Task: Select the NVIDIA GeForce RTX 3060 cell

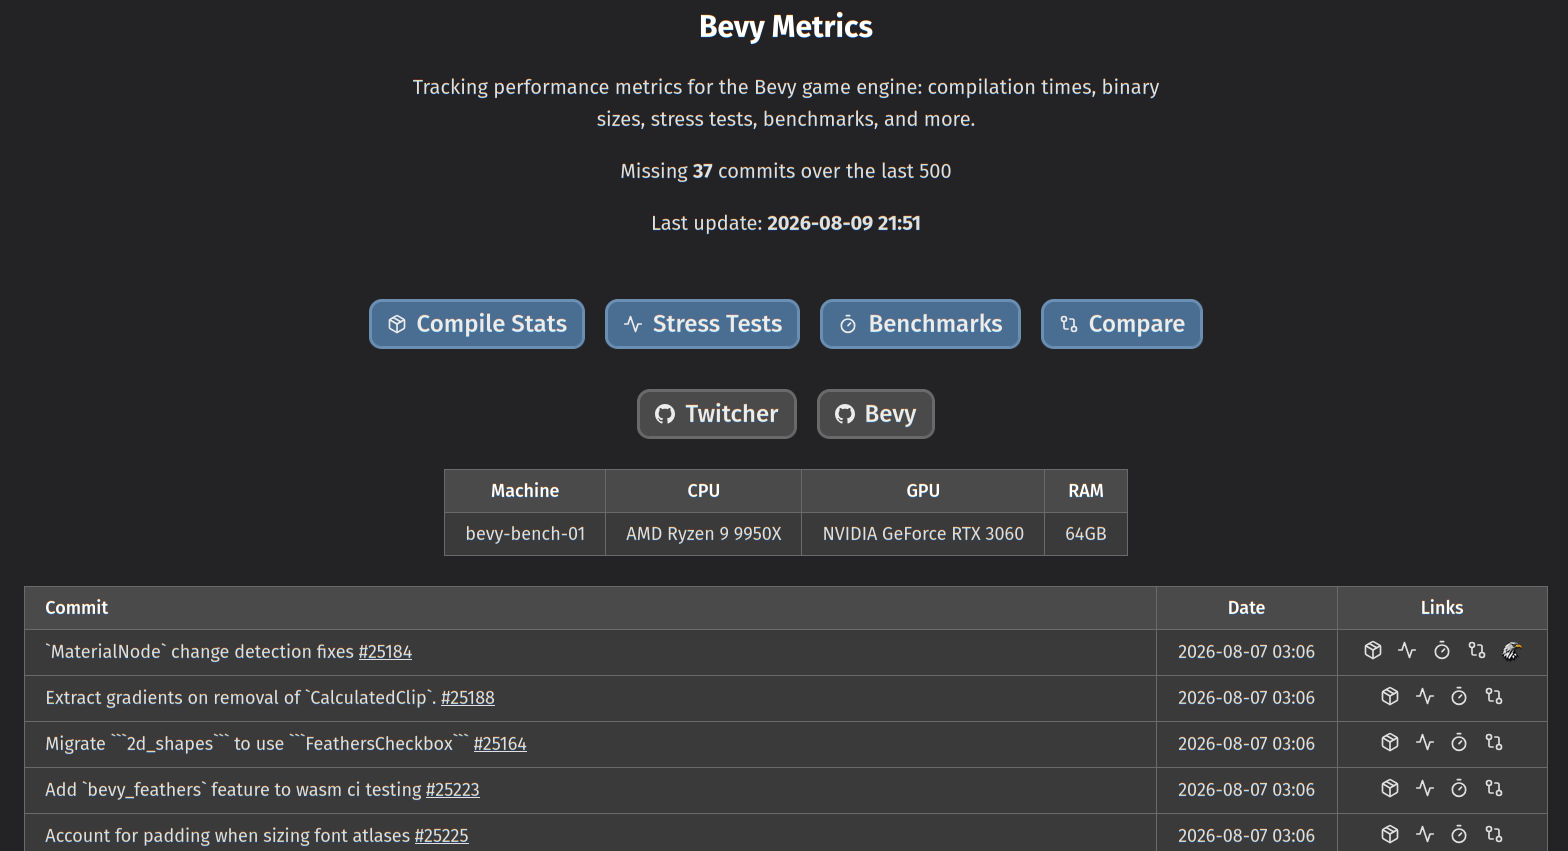Action: [923, 534]
